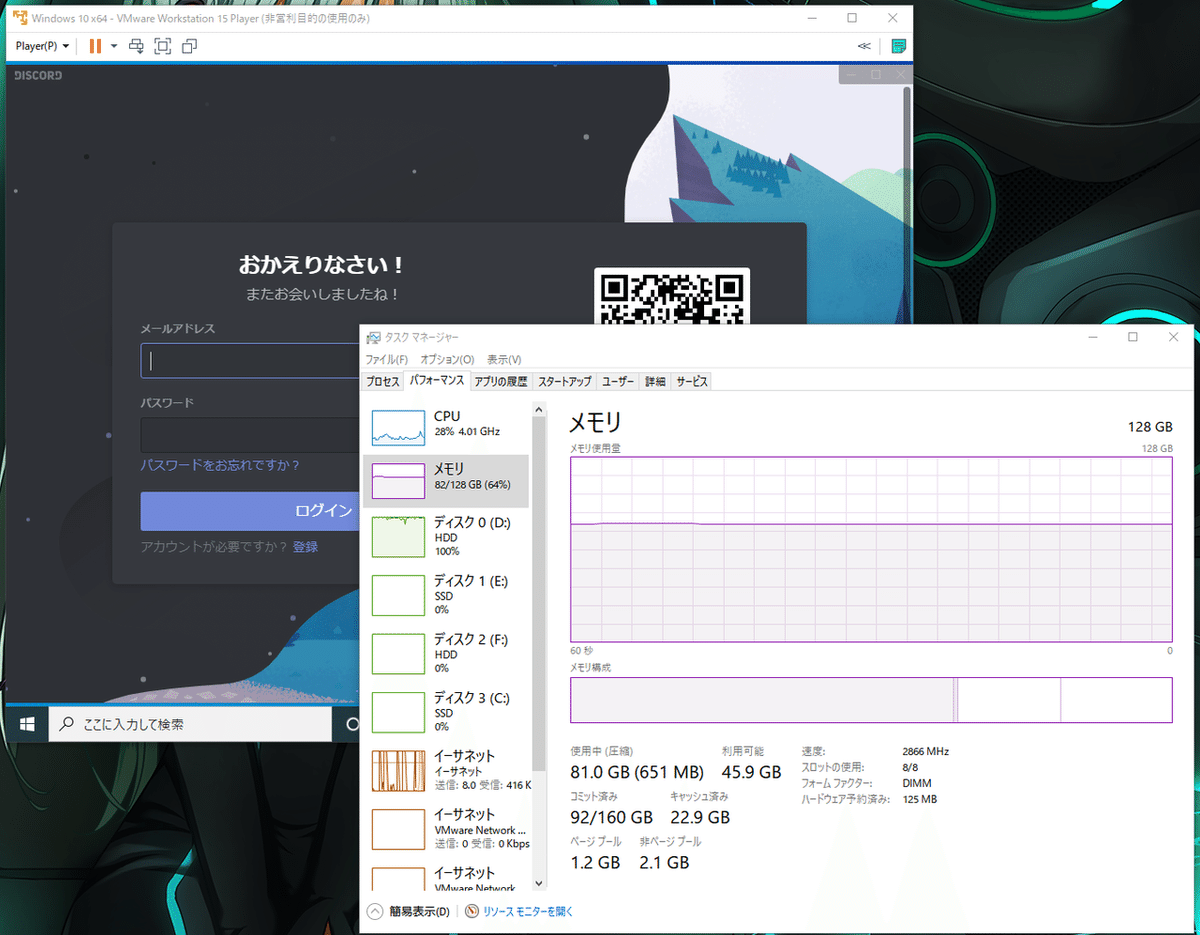Screen dimensions: 1200x935
Task: Select the パフォーマンス tab
Action: point(437,381)
